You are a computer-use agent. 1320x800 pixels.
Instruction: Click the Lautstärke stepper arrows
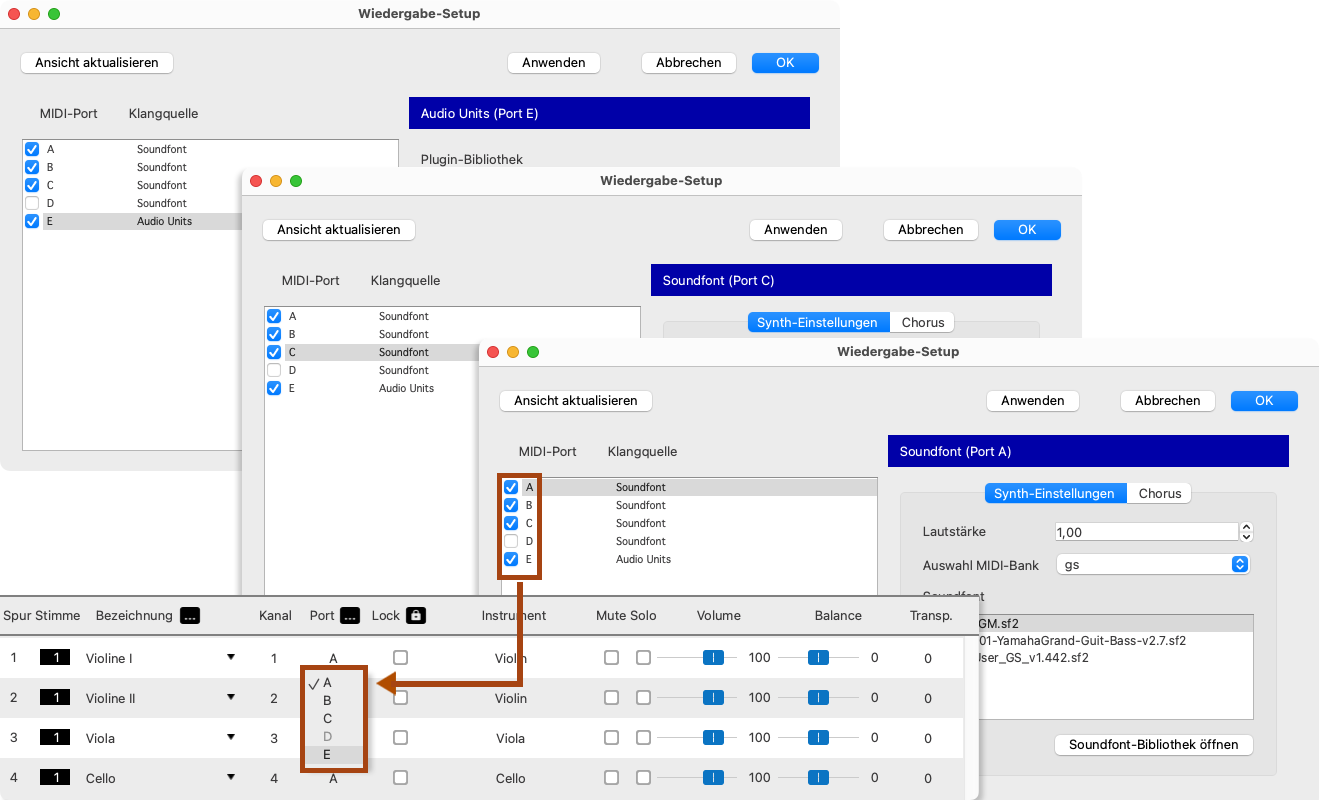(1246, 532)
